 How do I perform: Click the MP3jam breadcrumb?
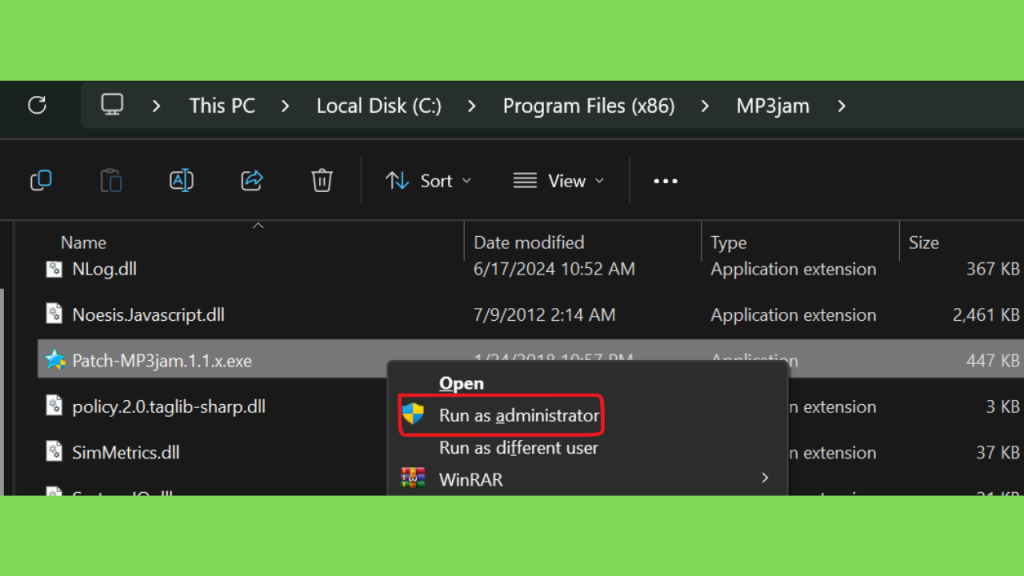click(773, 106)
